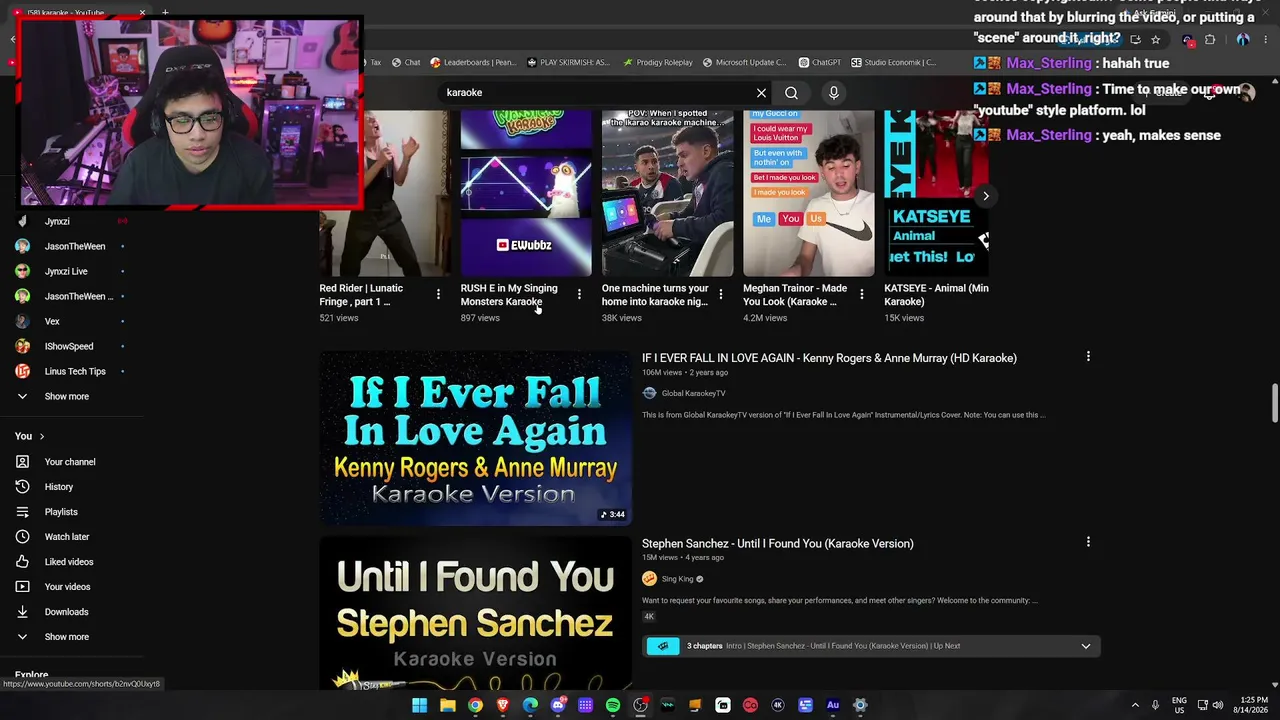The width and height of the screenshot is (1280, 720).
Task: Open the ChatGPT bookmark
Action: pyautogui.click(x=819, y=63)
